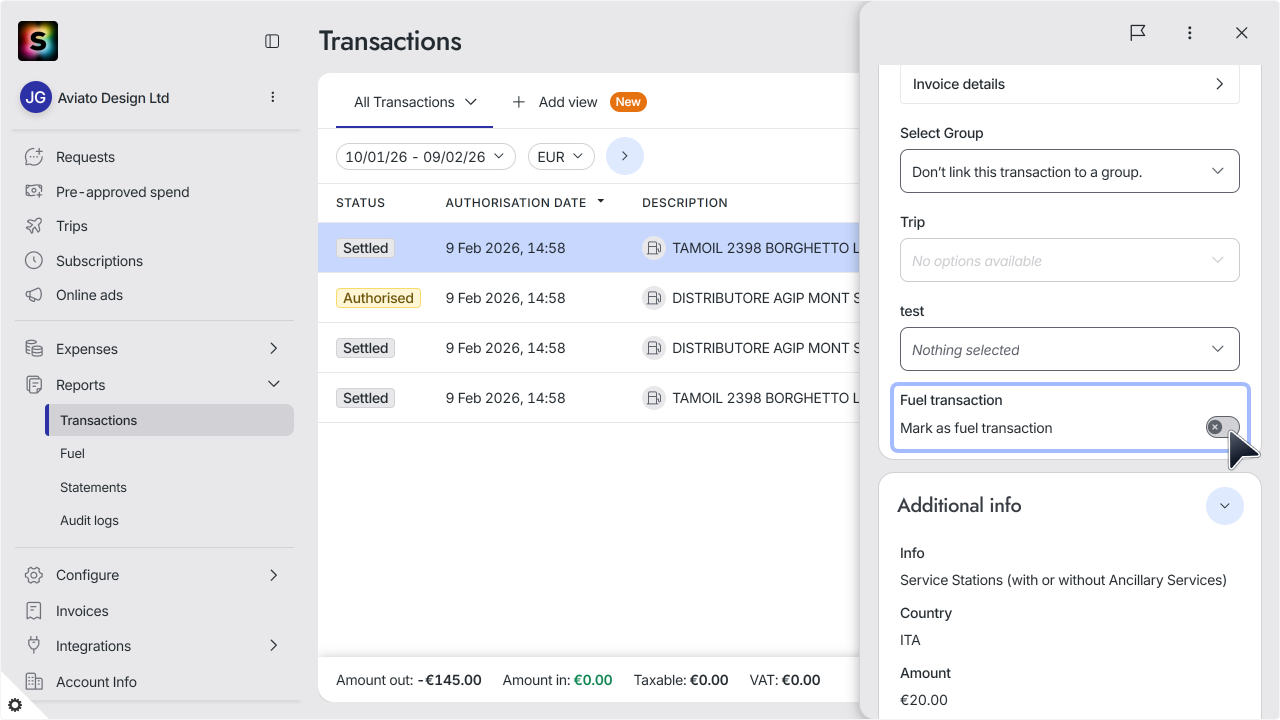This screenshot has height=720, width=1280.
Task: Close the transaction detail panel
Action: pos(1242,33)
